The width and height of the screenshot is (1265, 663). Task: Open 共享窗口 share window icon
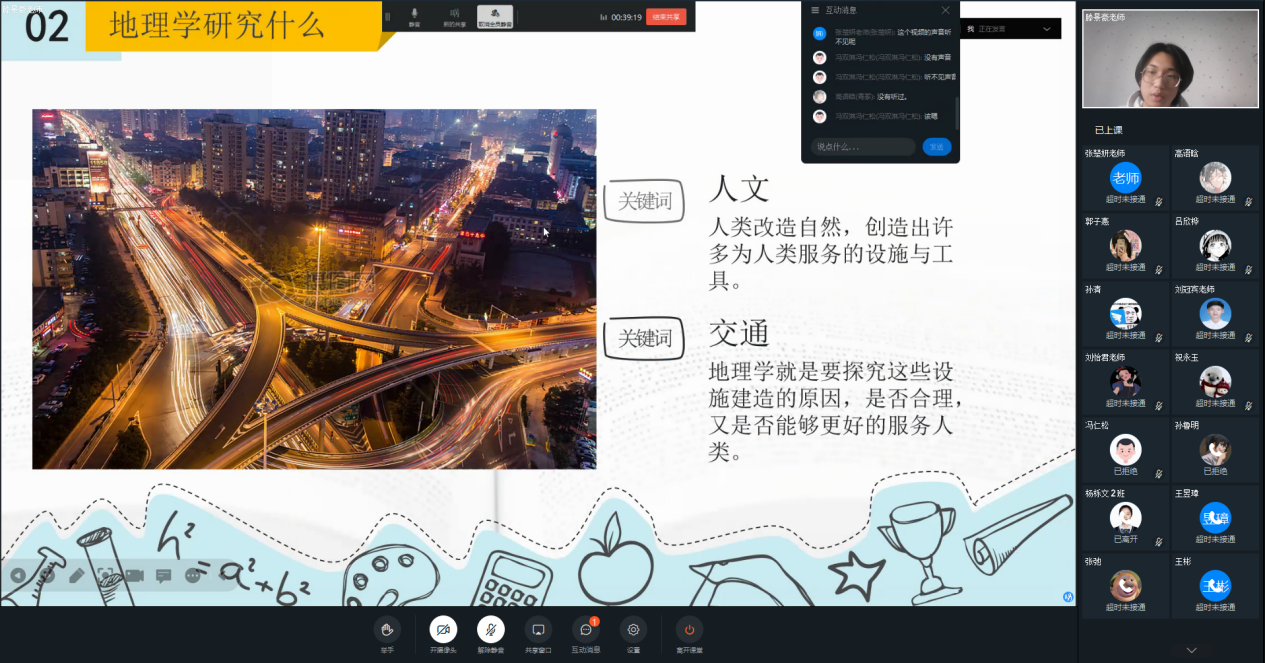click(538, 629)
